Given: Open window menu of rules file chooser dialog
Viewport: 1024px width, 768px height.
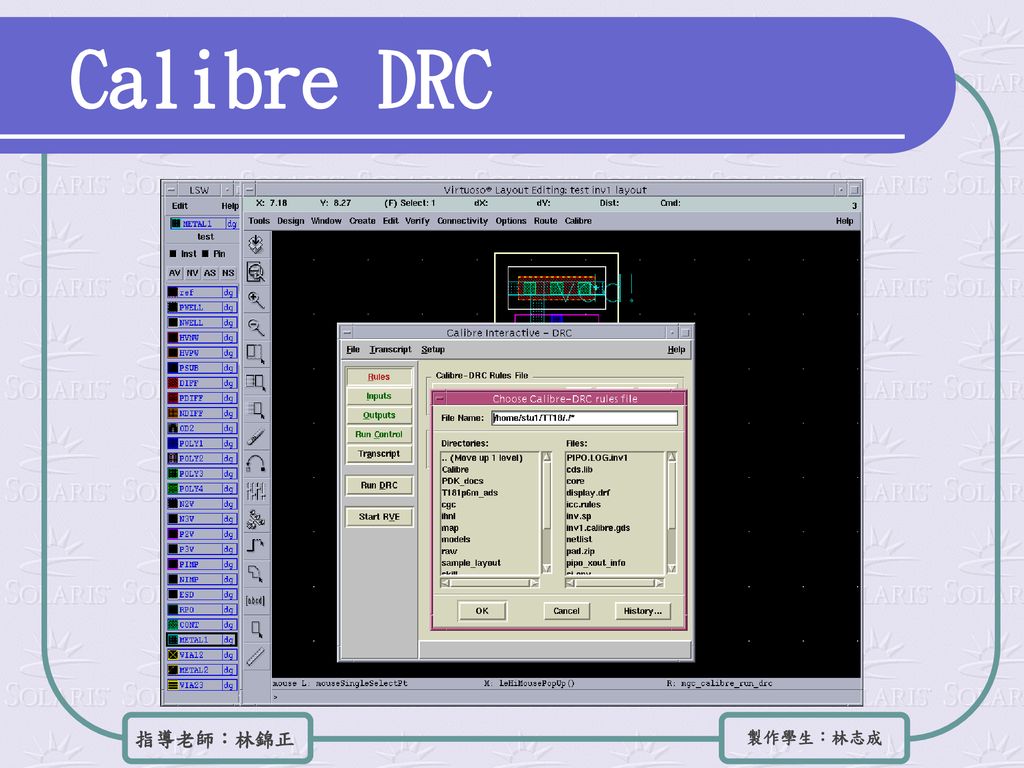Looking at the screenshot, I should tap(440, 398).
